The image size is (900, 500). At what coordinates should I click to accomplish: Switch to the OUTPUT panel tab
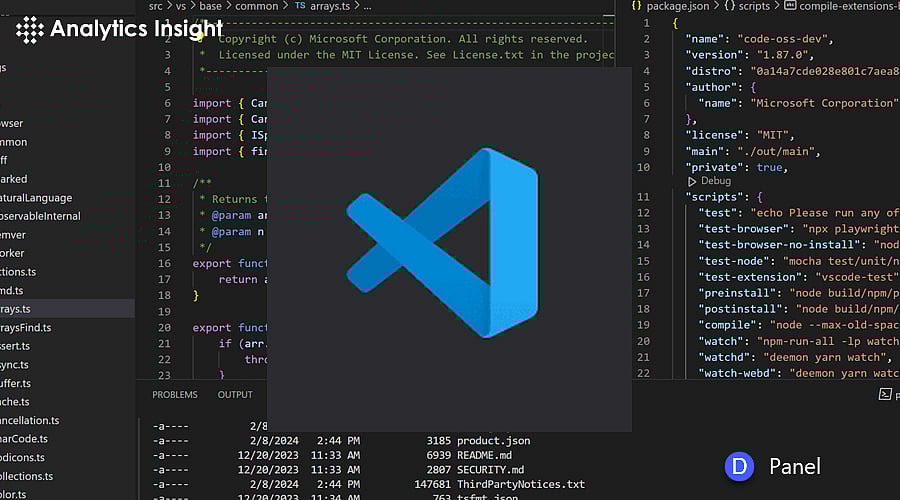point(235,395)
